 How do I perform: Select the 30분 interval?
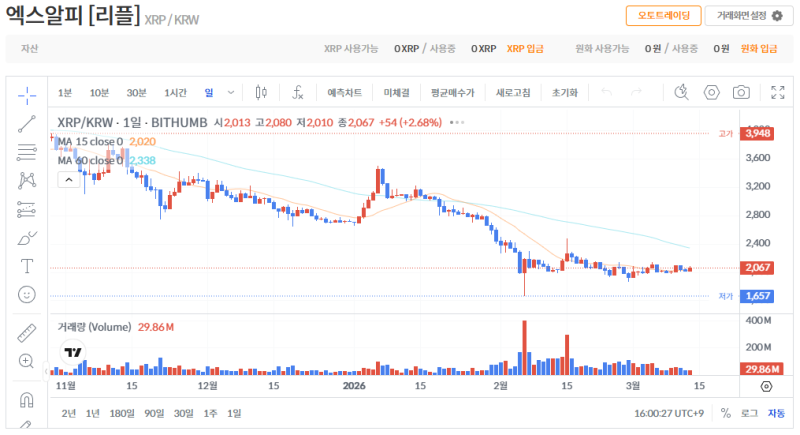[137, 92]
